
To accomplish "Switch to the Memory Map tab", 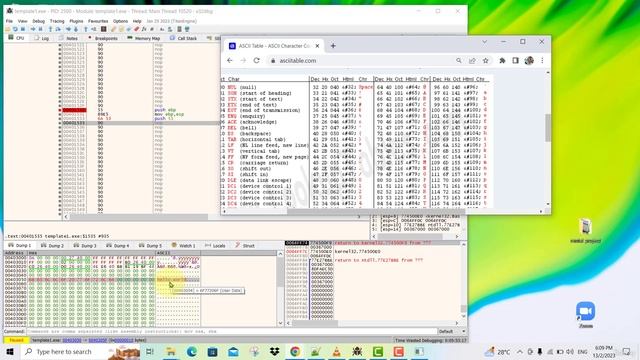I will tap(144, 38).
